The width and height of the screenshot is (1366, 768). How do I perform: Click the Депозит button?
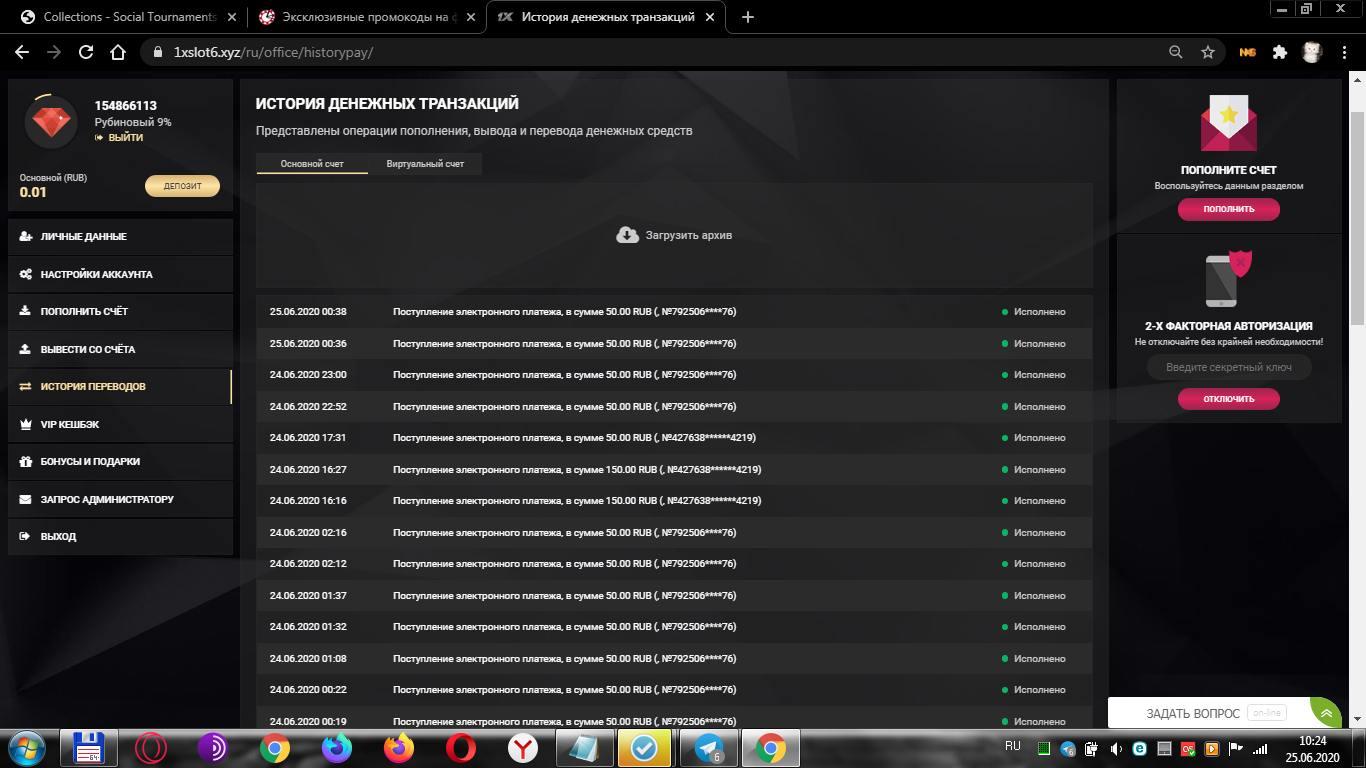183,186
